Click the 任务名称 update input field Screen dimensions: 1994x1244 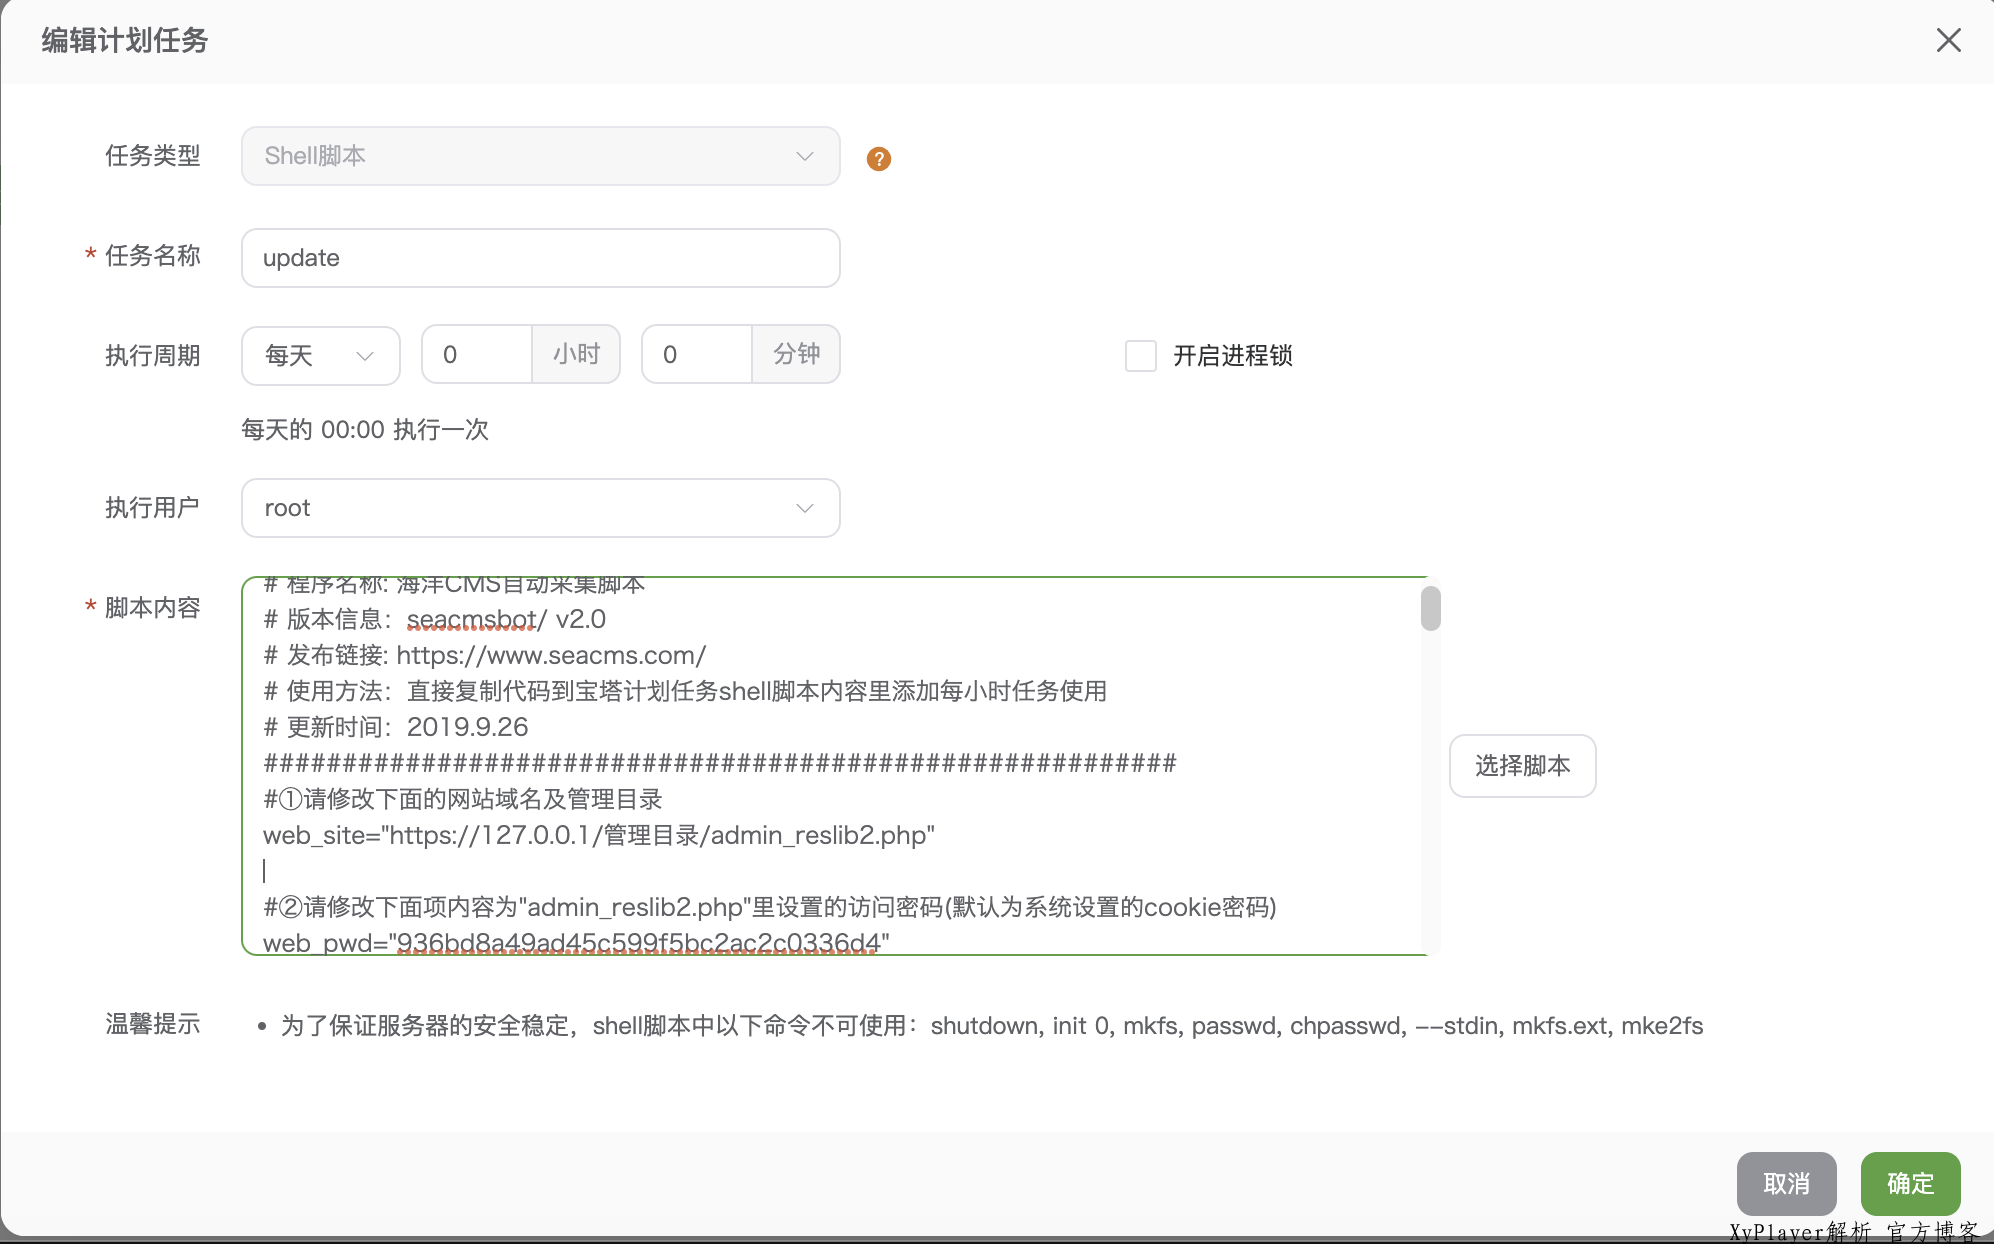click(x=540, y=258)
